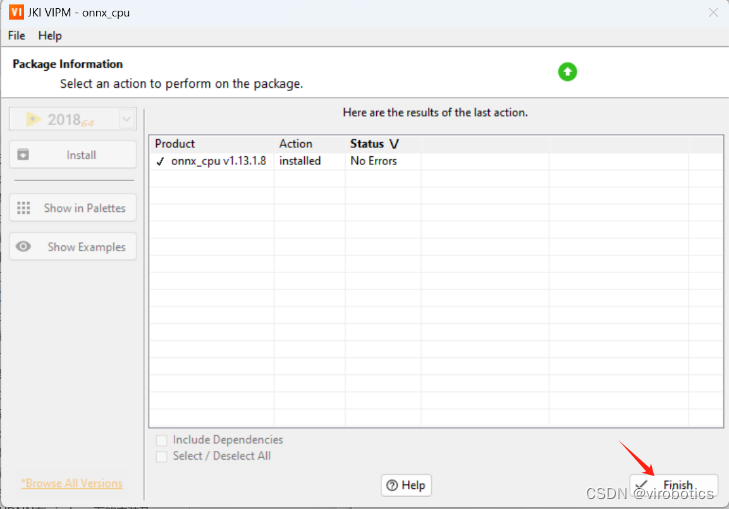
Task: Open the File menu
Action: [x=16, y=36]
